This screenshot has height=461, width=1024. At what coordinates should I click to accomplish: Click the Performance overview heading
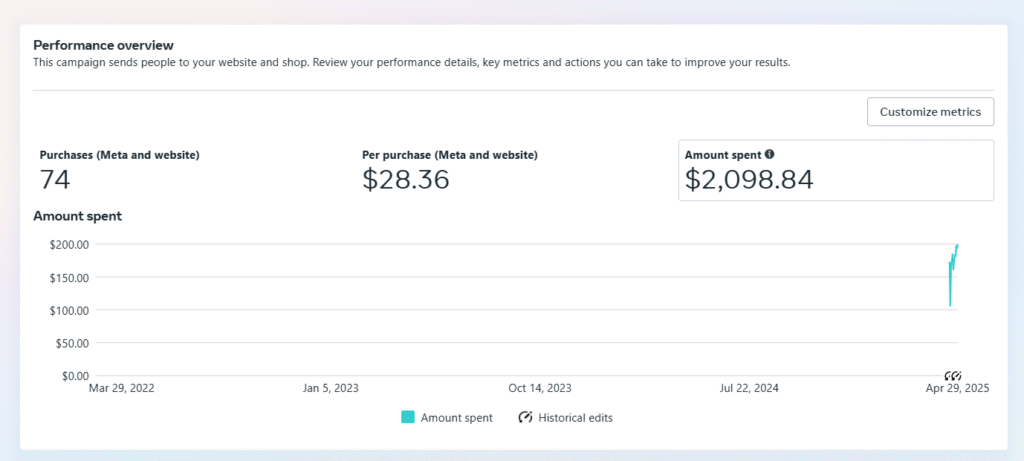coord(103,45)
